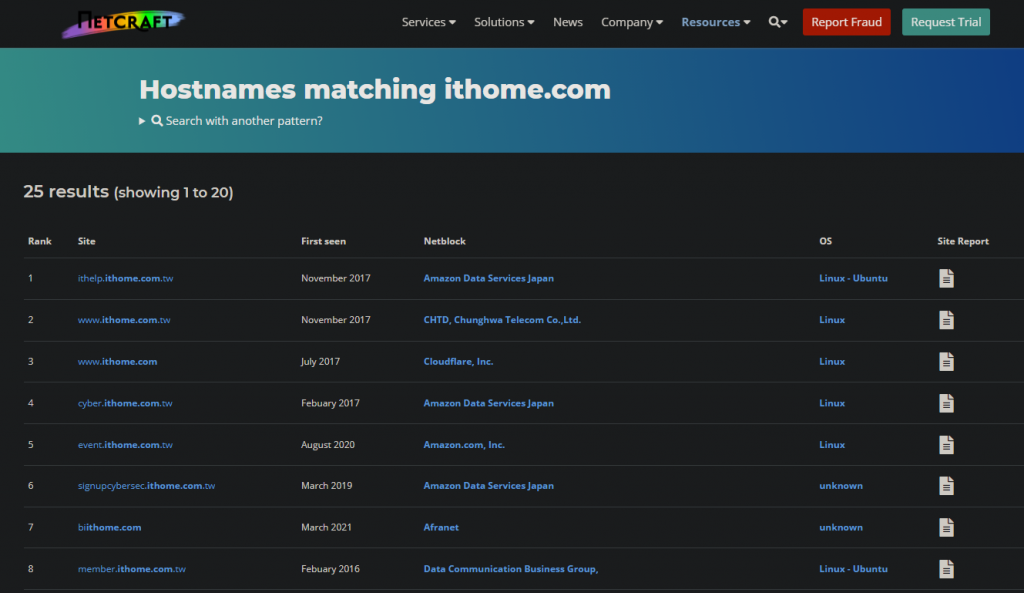
Task: Click the Netblock column header
Action: click(444, 242)
